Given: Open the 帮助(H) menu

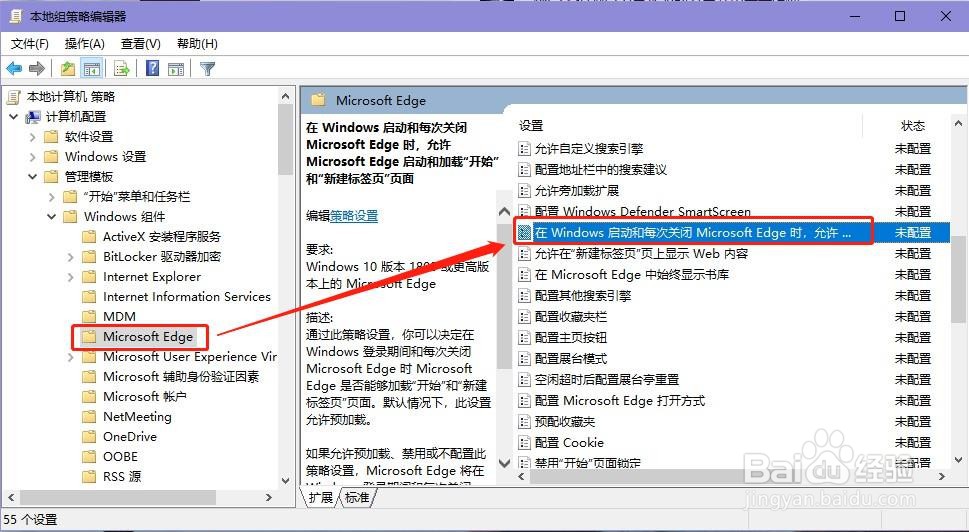Looking at the screenshot, I should tap(197, 44).
